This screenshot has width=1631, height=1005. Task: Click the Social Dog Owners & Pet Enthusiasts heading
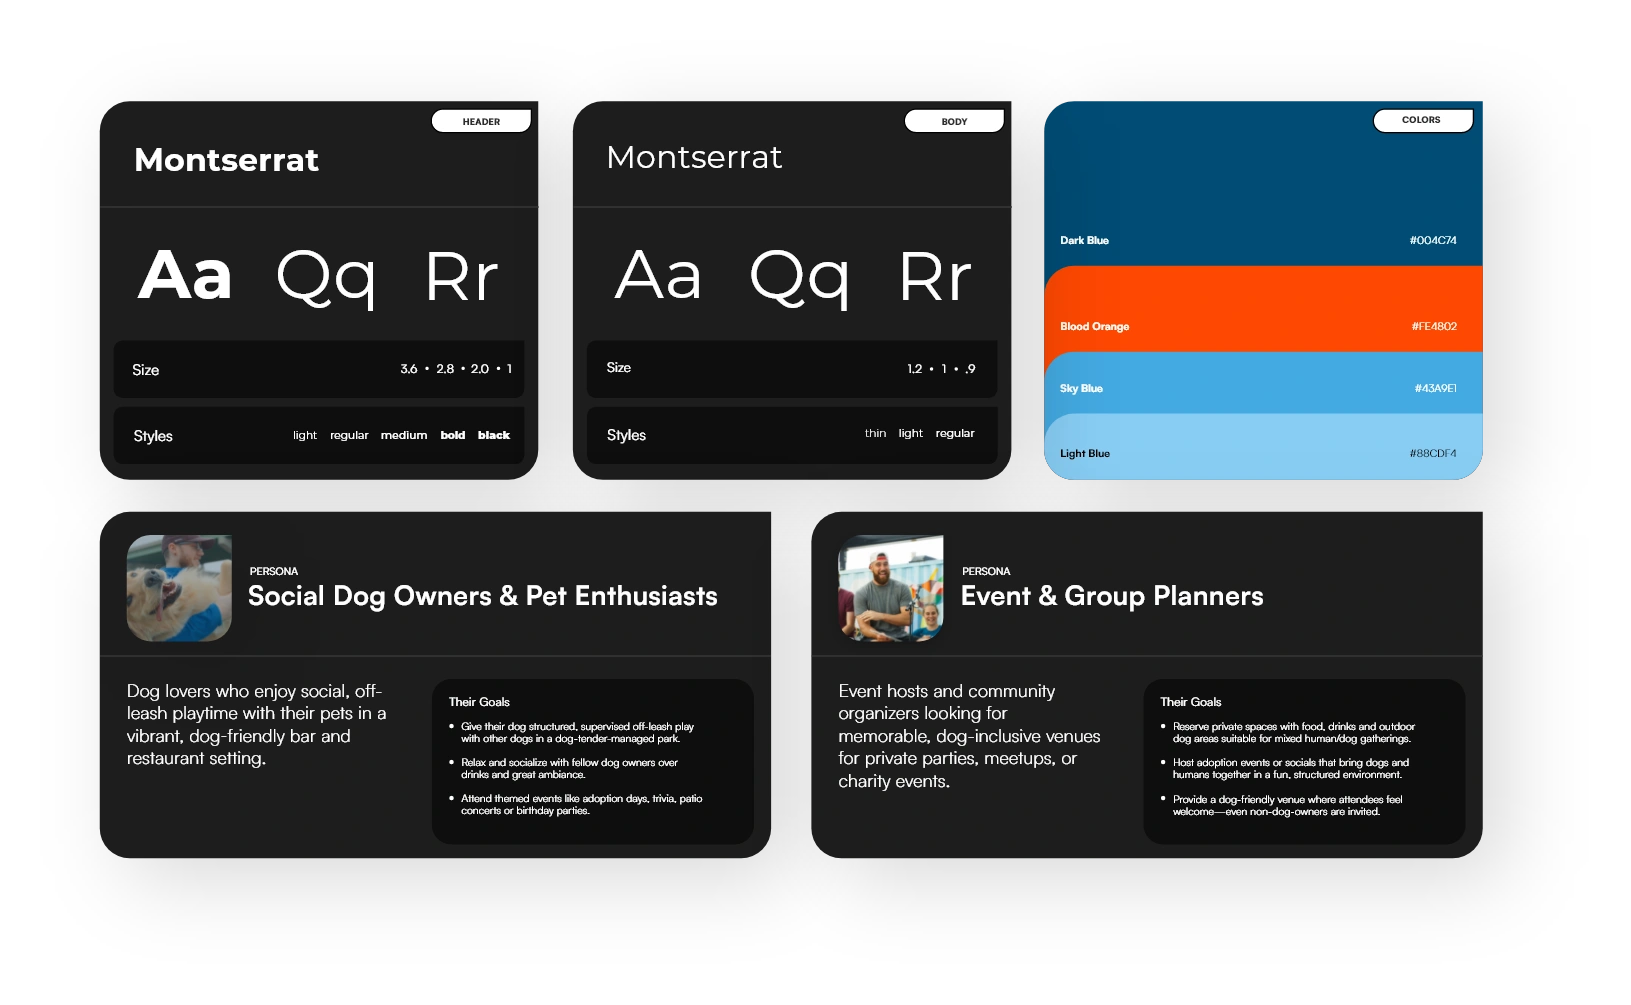pos(482,597)
